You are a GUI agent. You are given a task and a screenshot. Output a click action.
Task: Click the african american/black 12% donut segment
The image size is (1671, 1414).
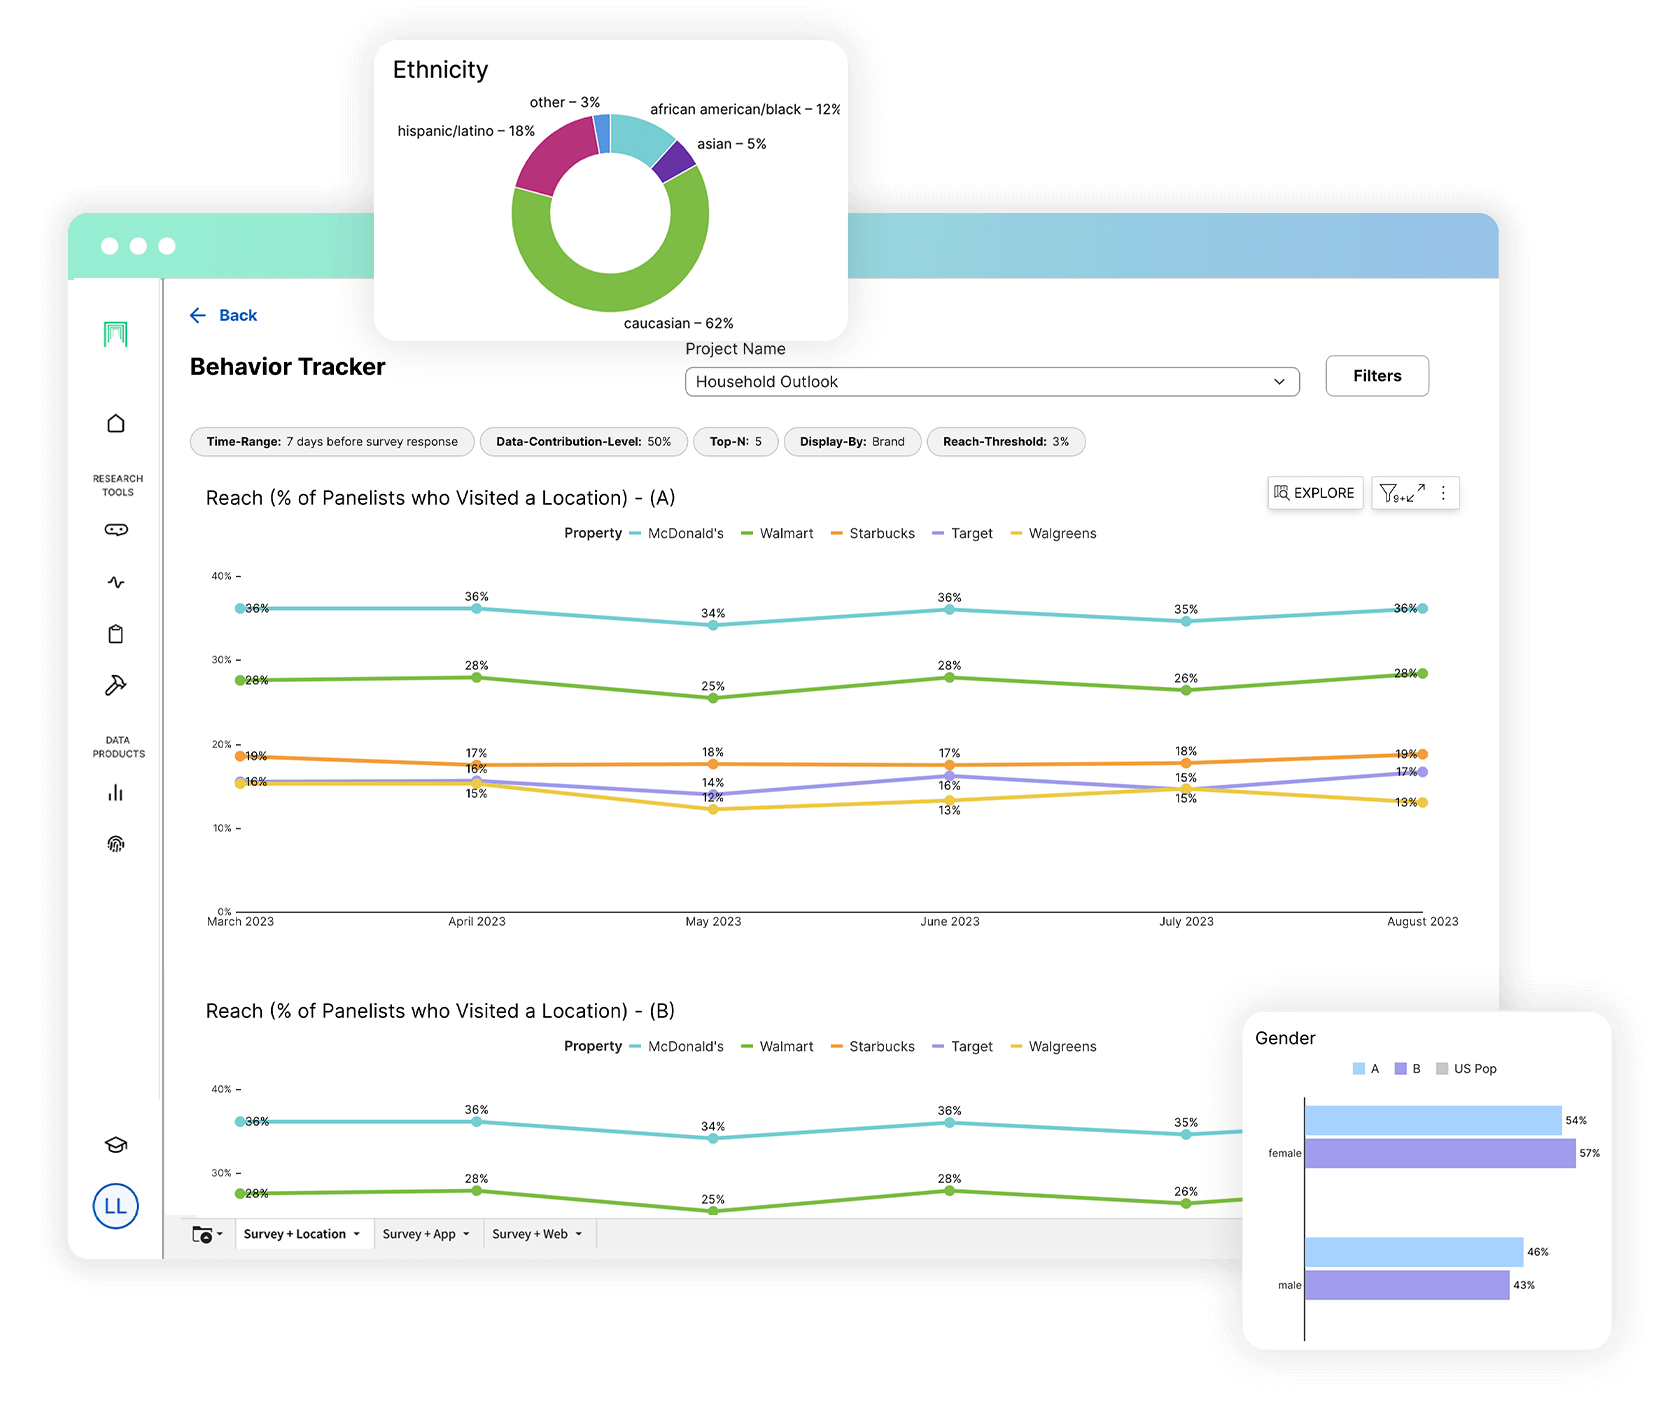641,137
